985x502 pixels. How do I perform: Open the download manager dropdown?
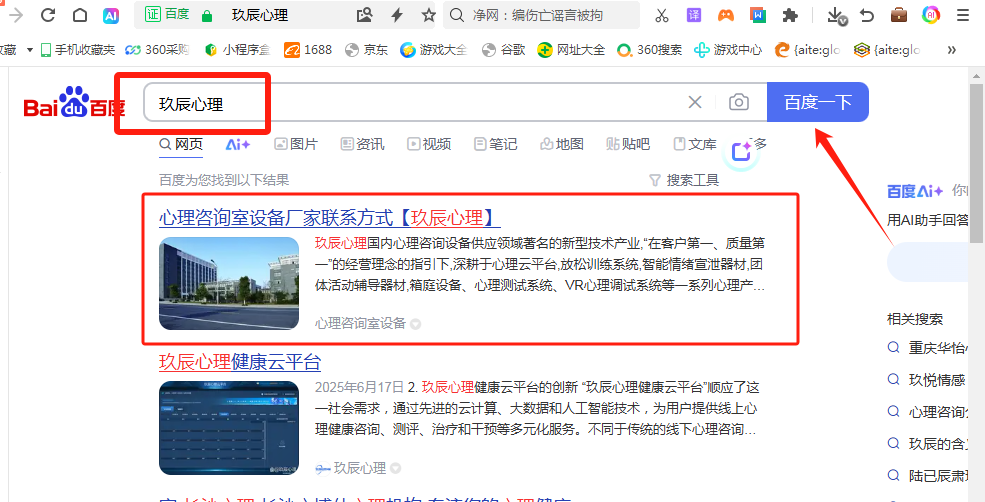(837, 15)
